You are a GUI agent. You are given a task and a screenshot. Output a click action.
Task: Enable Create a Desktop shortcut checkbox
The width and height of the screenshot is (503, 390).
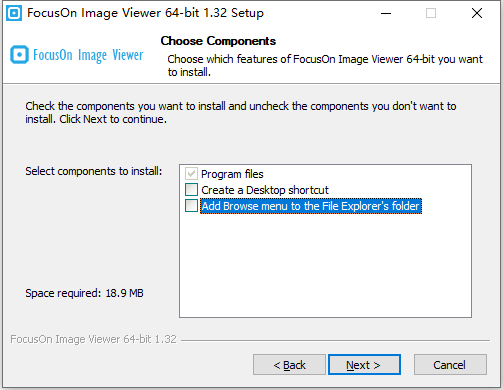click(191, 190)
